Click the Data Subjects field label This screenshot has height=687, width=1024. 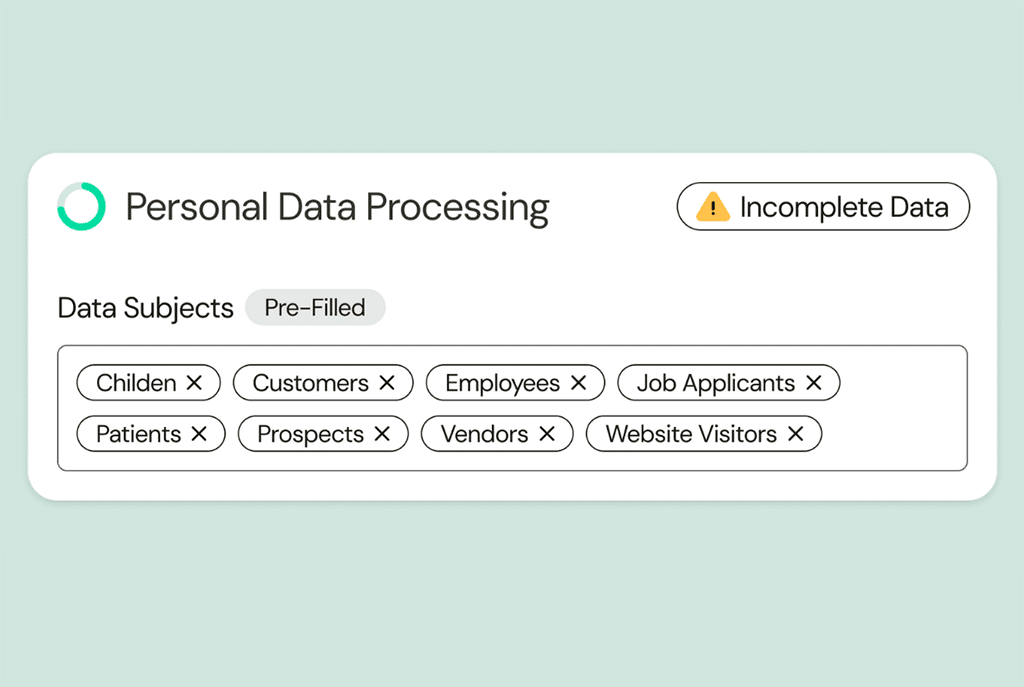(145, 308)
